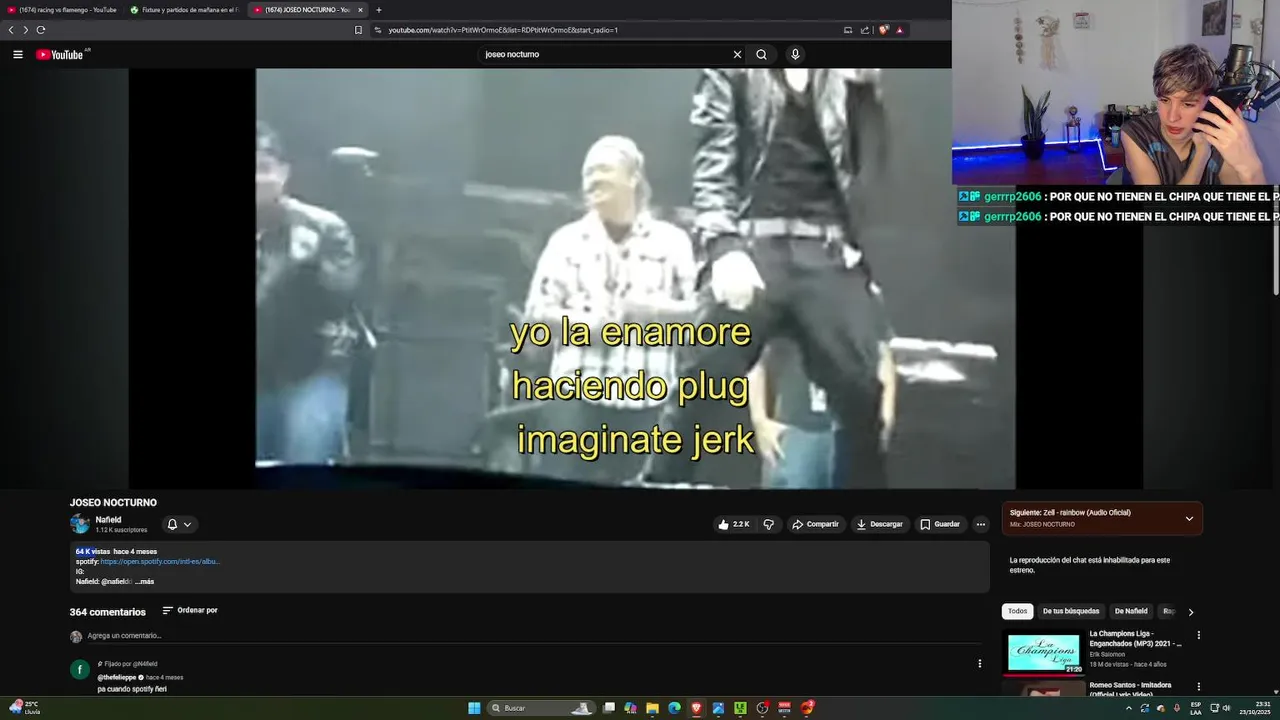Image resolution: width=1280 pixels, height=720 pixels.
Task: Open the Brave Shields lion icon
Action: click(884, 30)
